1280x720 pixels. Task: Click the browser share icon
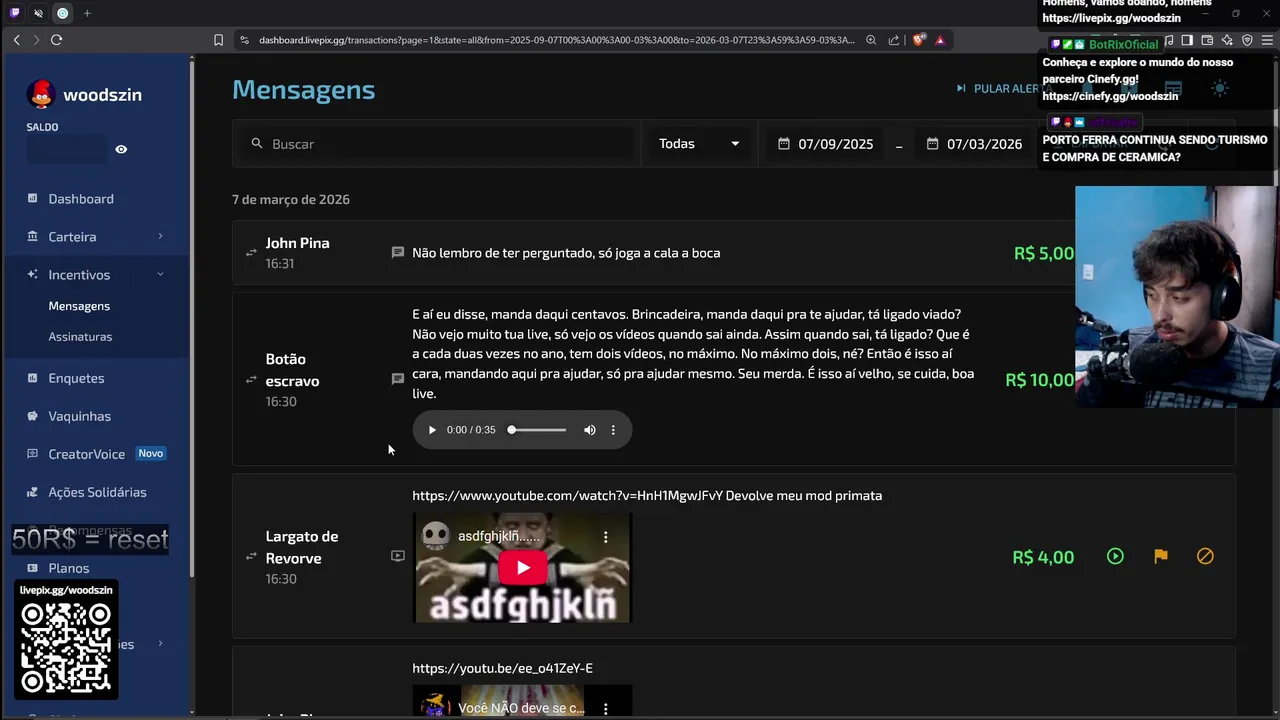(892, 40)
